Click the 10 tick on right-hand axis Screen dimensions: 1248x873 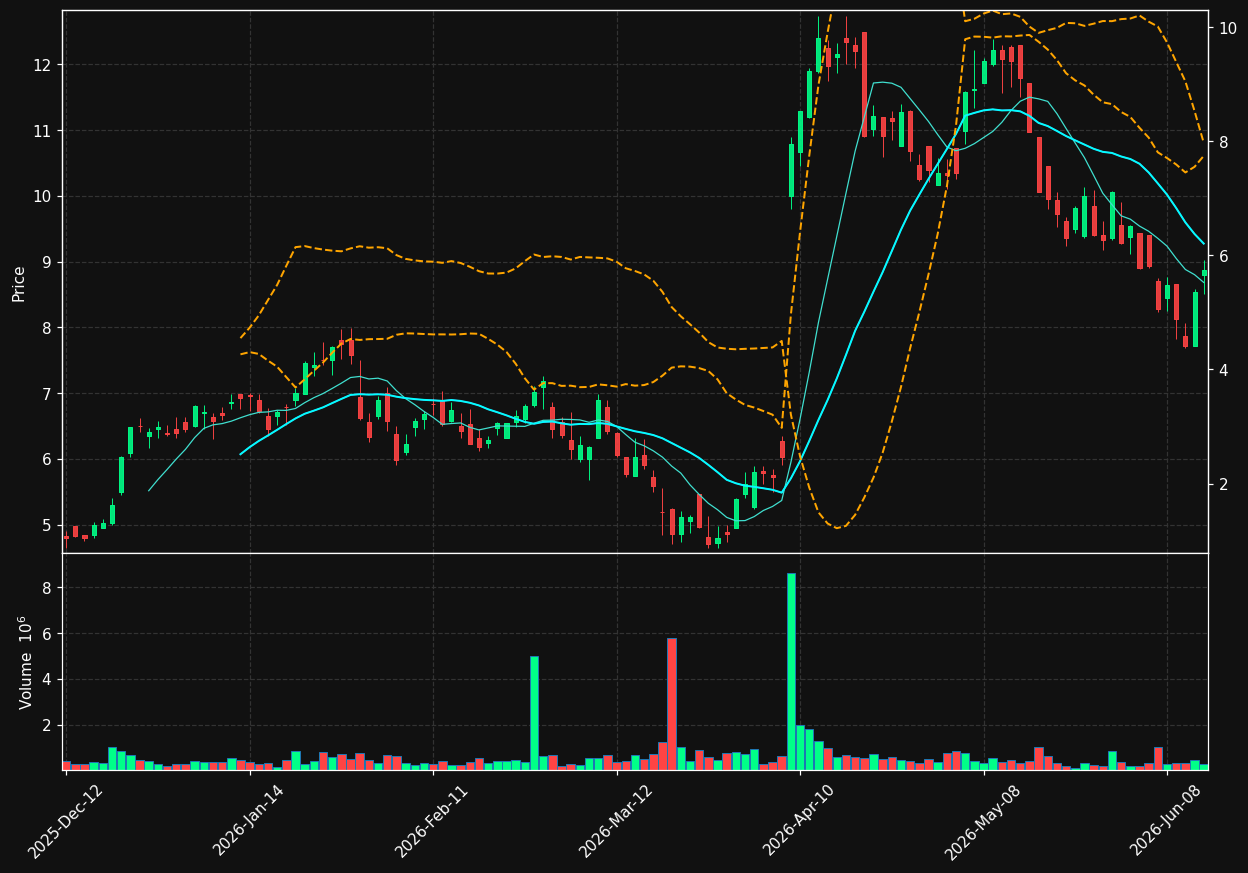coord(1227,28)
